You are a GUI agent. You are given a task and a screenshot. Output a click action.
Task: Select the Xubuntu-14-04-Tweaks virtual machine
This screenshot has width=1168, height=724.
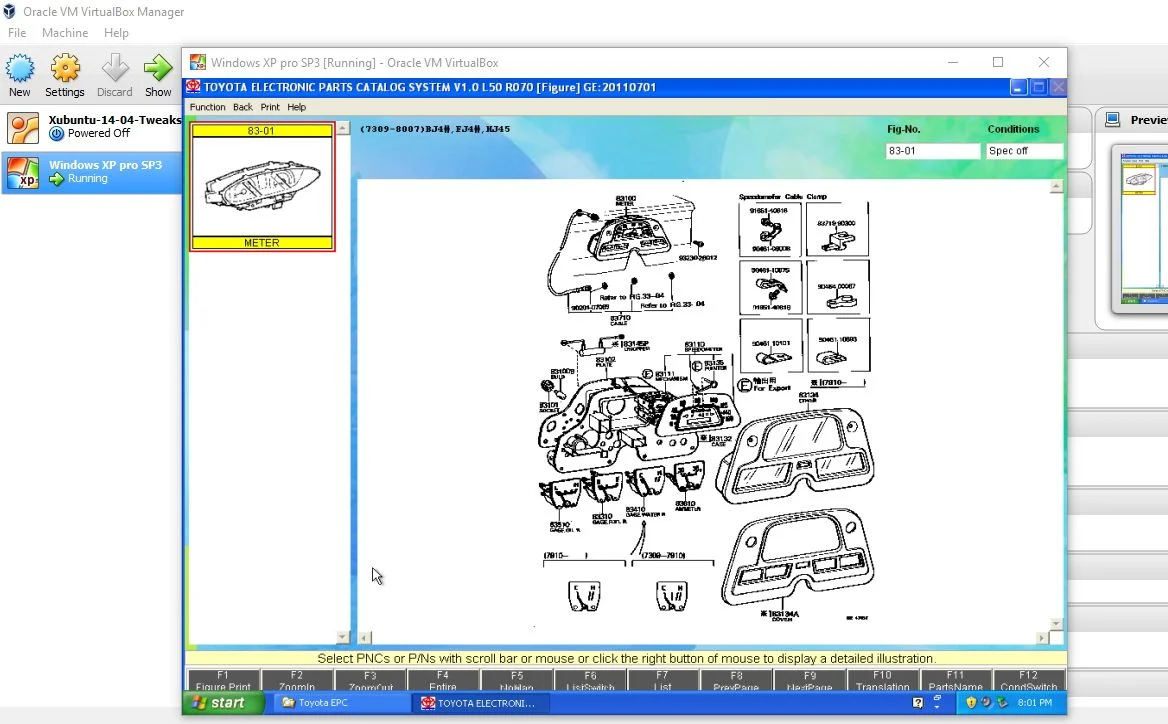click(x=92, y=127)
